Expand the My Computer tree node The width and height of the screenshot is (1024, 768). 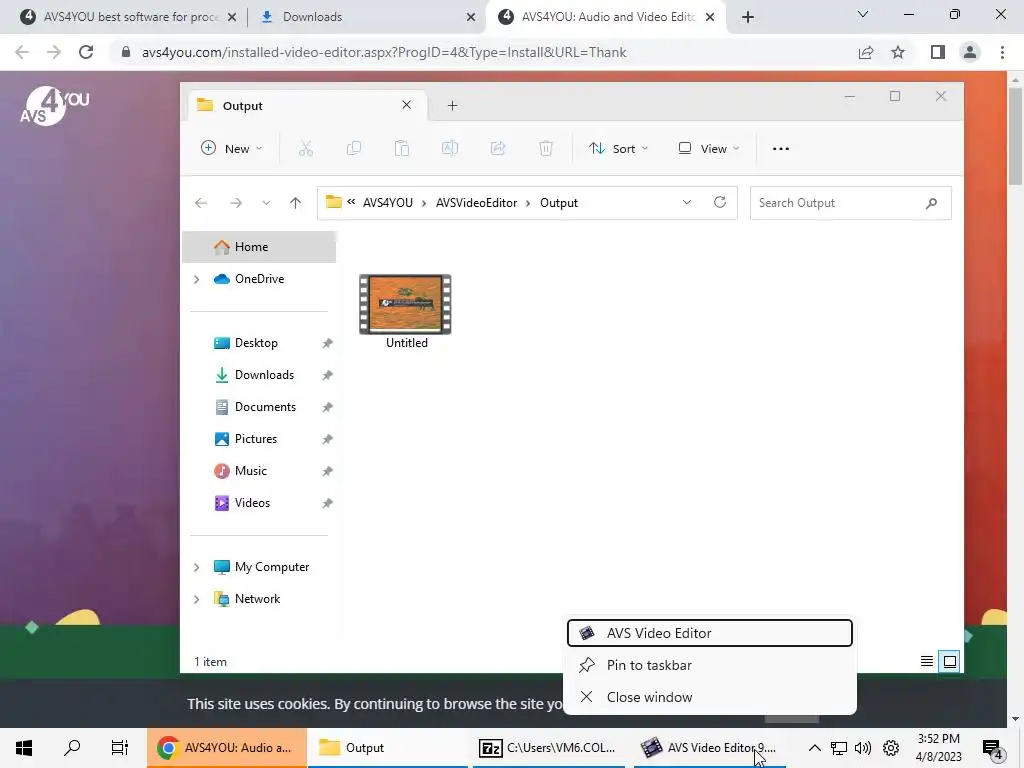pyautogui.click(x=197, y=568)
